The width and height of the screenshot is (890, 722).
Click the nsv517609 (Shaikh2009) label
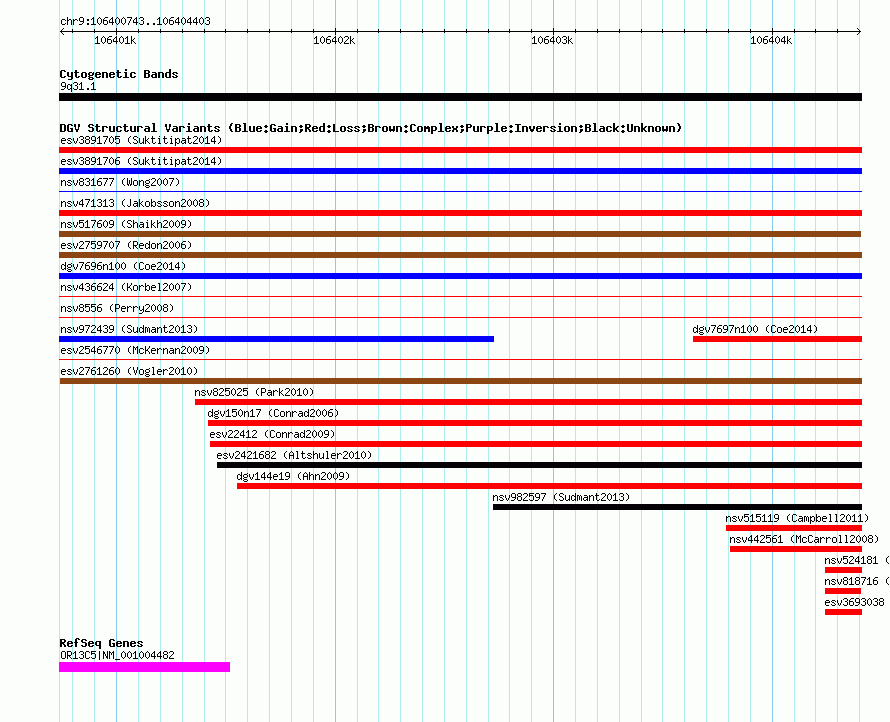(x=126, y=224)
